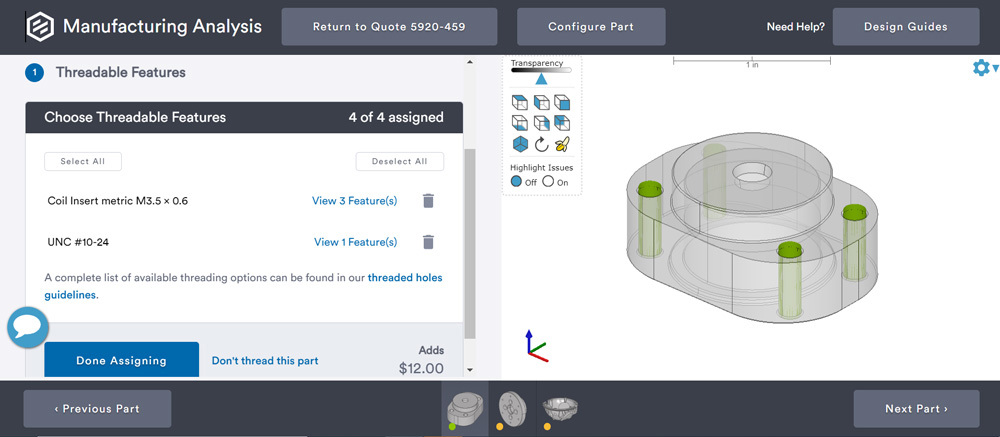Expand View 3 Feature(s) for Coil Insert

click(354, 201)
